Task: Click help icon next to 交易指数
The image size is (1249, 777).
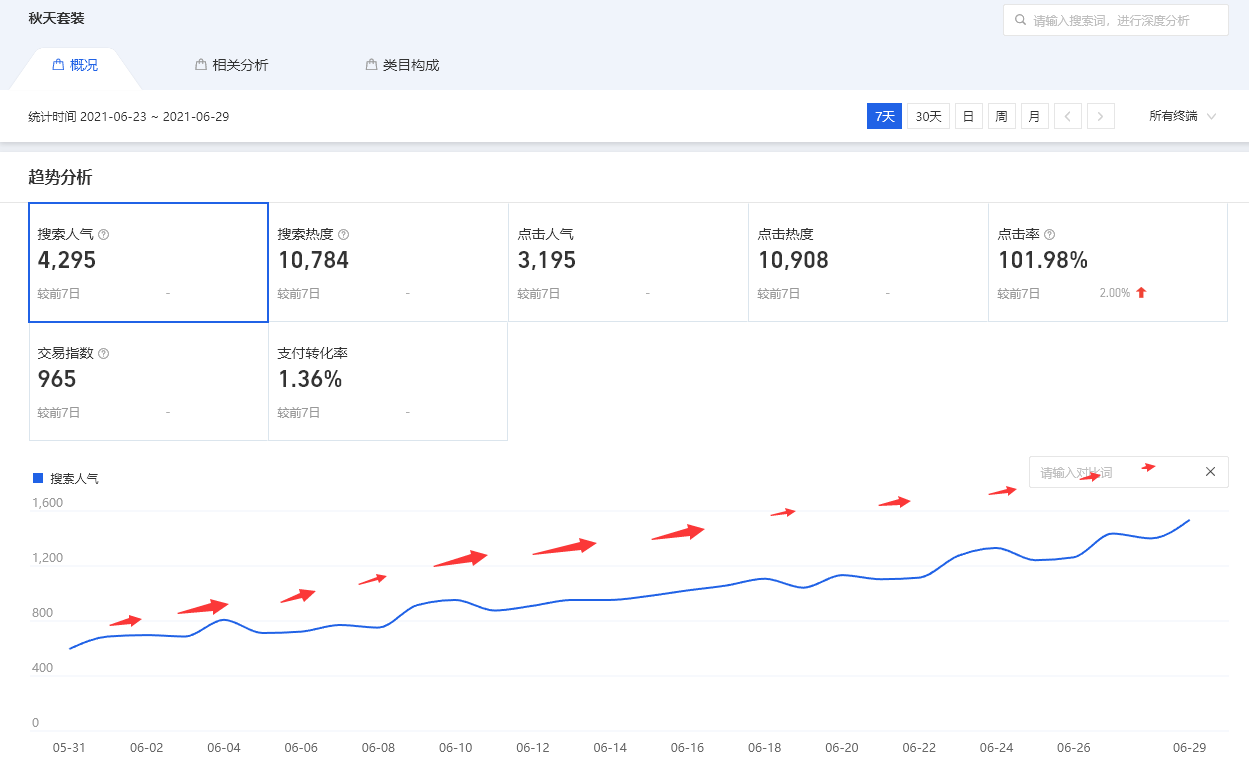Action: 104,354
